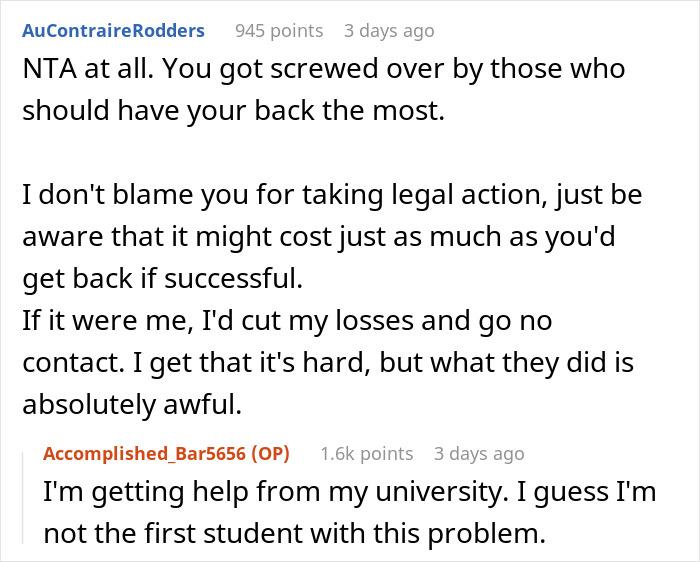Click the line 'get back if successful.'
Viewport: 700px width, 562px height.
click(x=162, y=279)
